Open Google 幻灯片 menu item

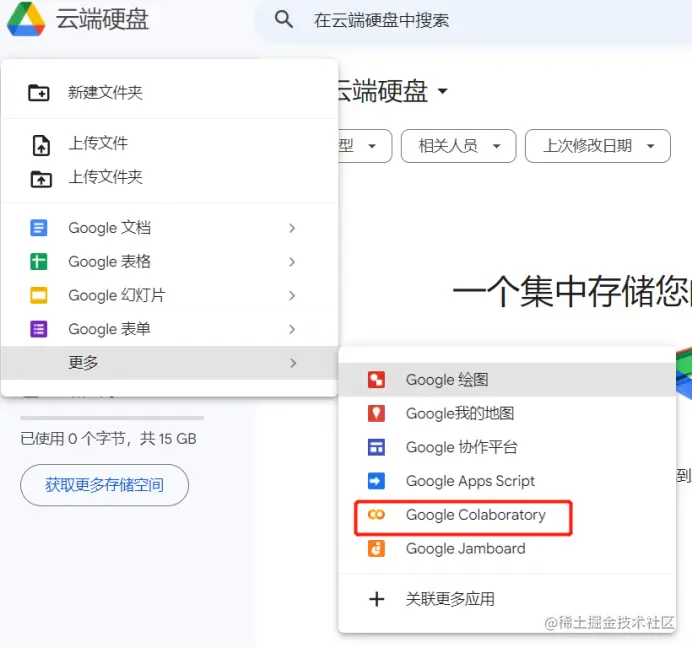(x=170, y=295)
